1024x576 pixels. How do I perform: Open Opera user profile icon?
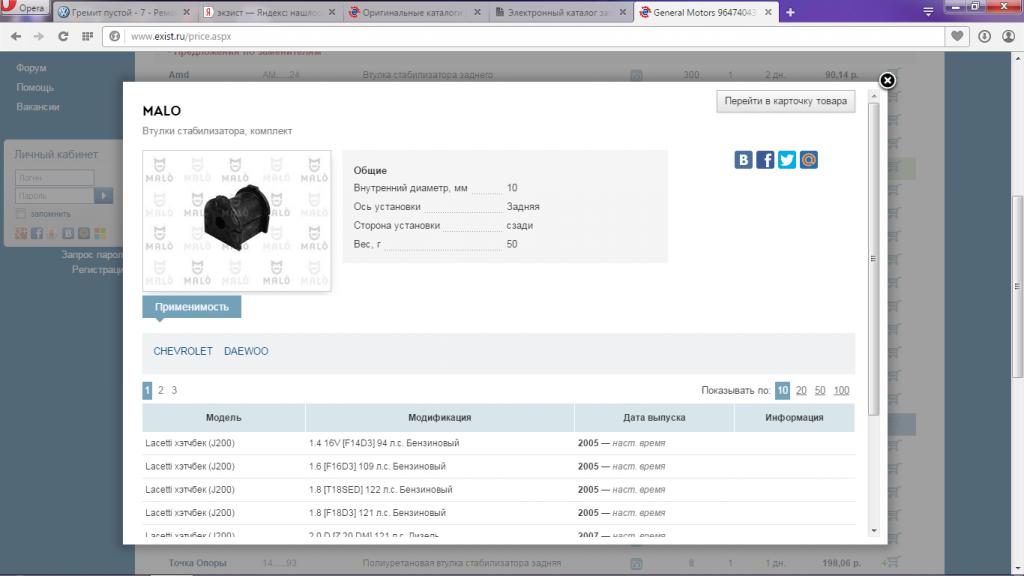point(1008,37)
